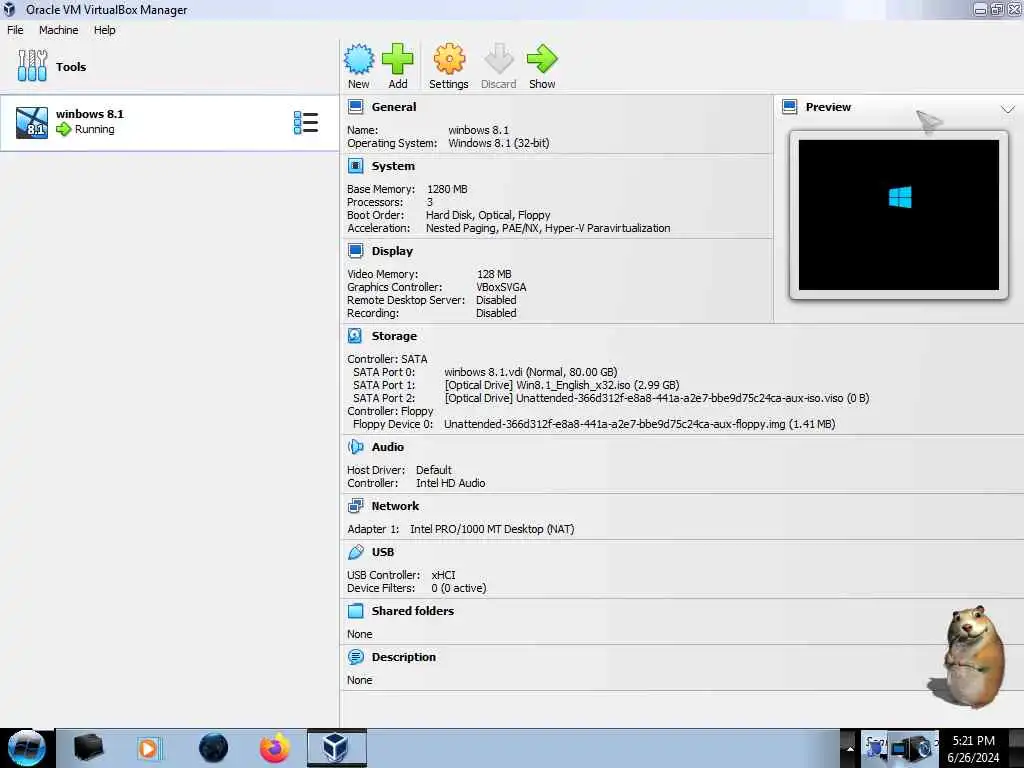Screen dimensions: 1024x768
Task: Select the Tools icon in the sidebar
Action: coord(32,66)
